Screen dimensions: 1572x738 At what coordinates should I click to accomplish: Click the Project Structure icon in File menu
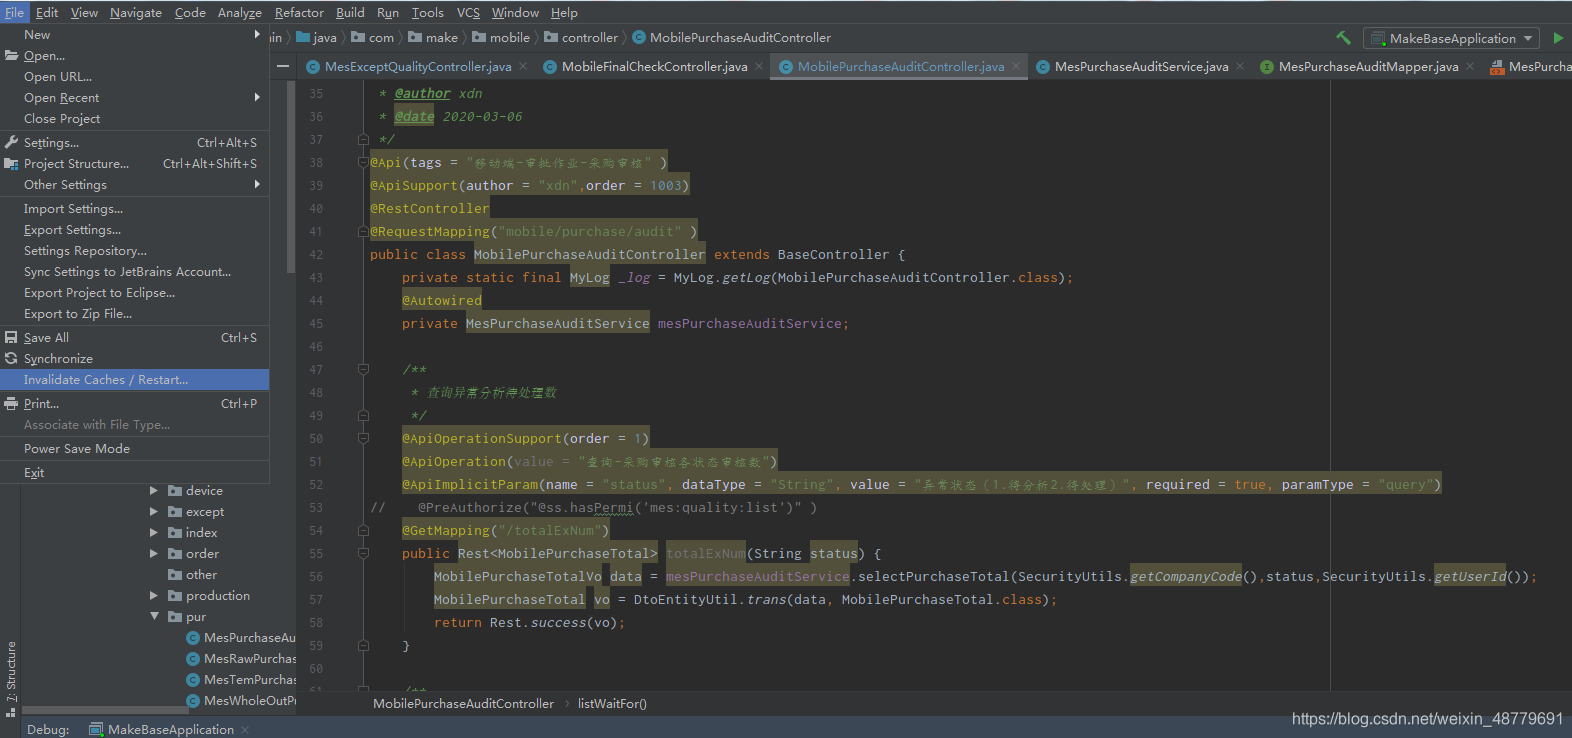[12, 163]
